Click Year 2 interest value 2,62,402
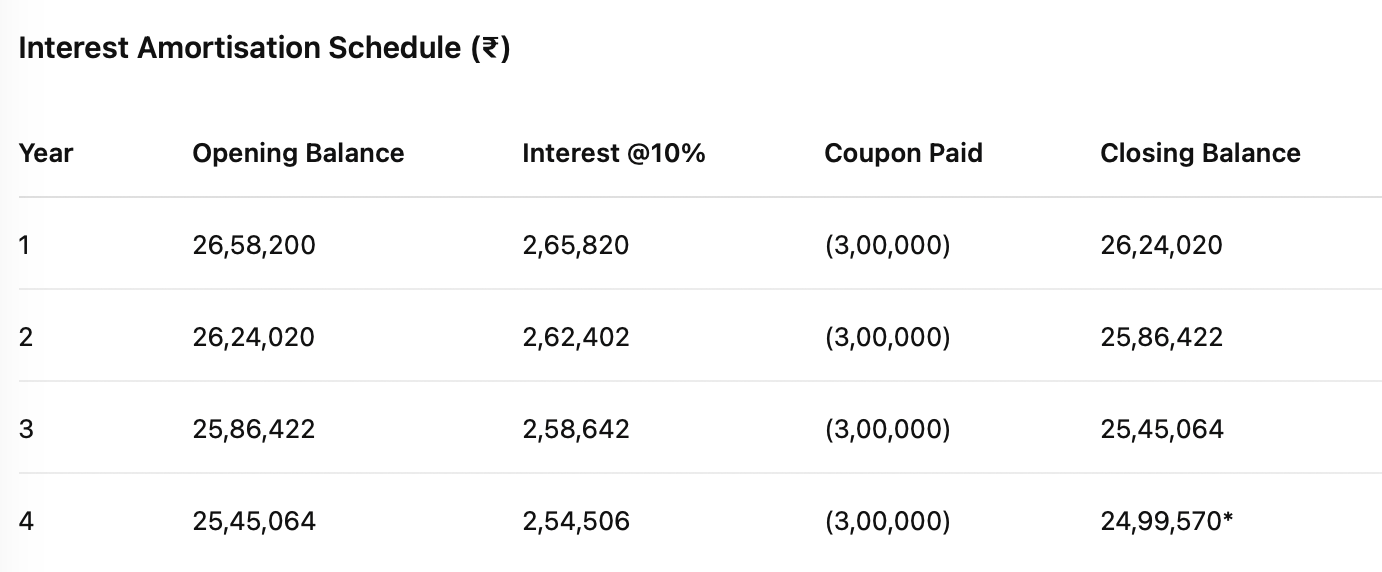The width and height of the screenshot is (1382, 572). click(x=575, y=337)
